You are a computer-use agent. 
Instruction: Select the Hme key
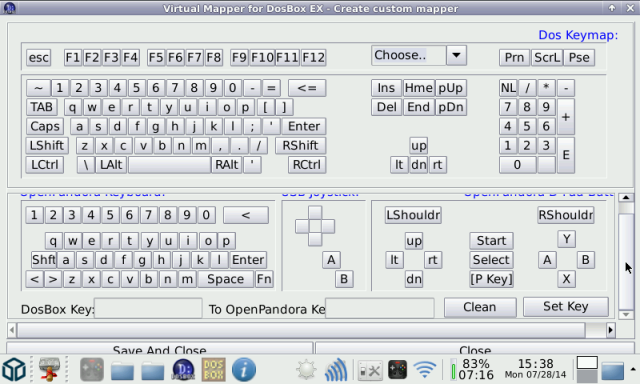[418, 88]
